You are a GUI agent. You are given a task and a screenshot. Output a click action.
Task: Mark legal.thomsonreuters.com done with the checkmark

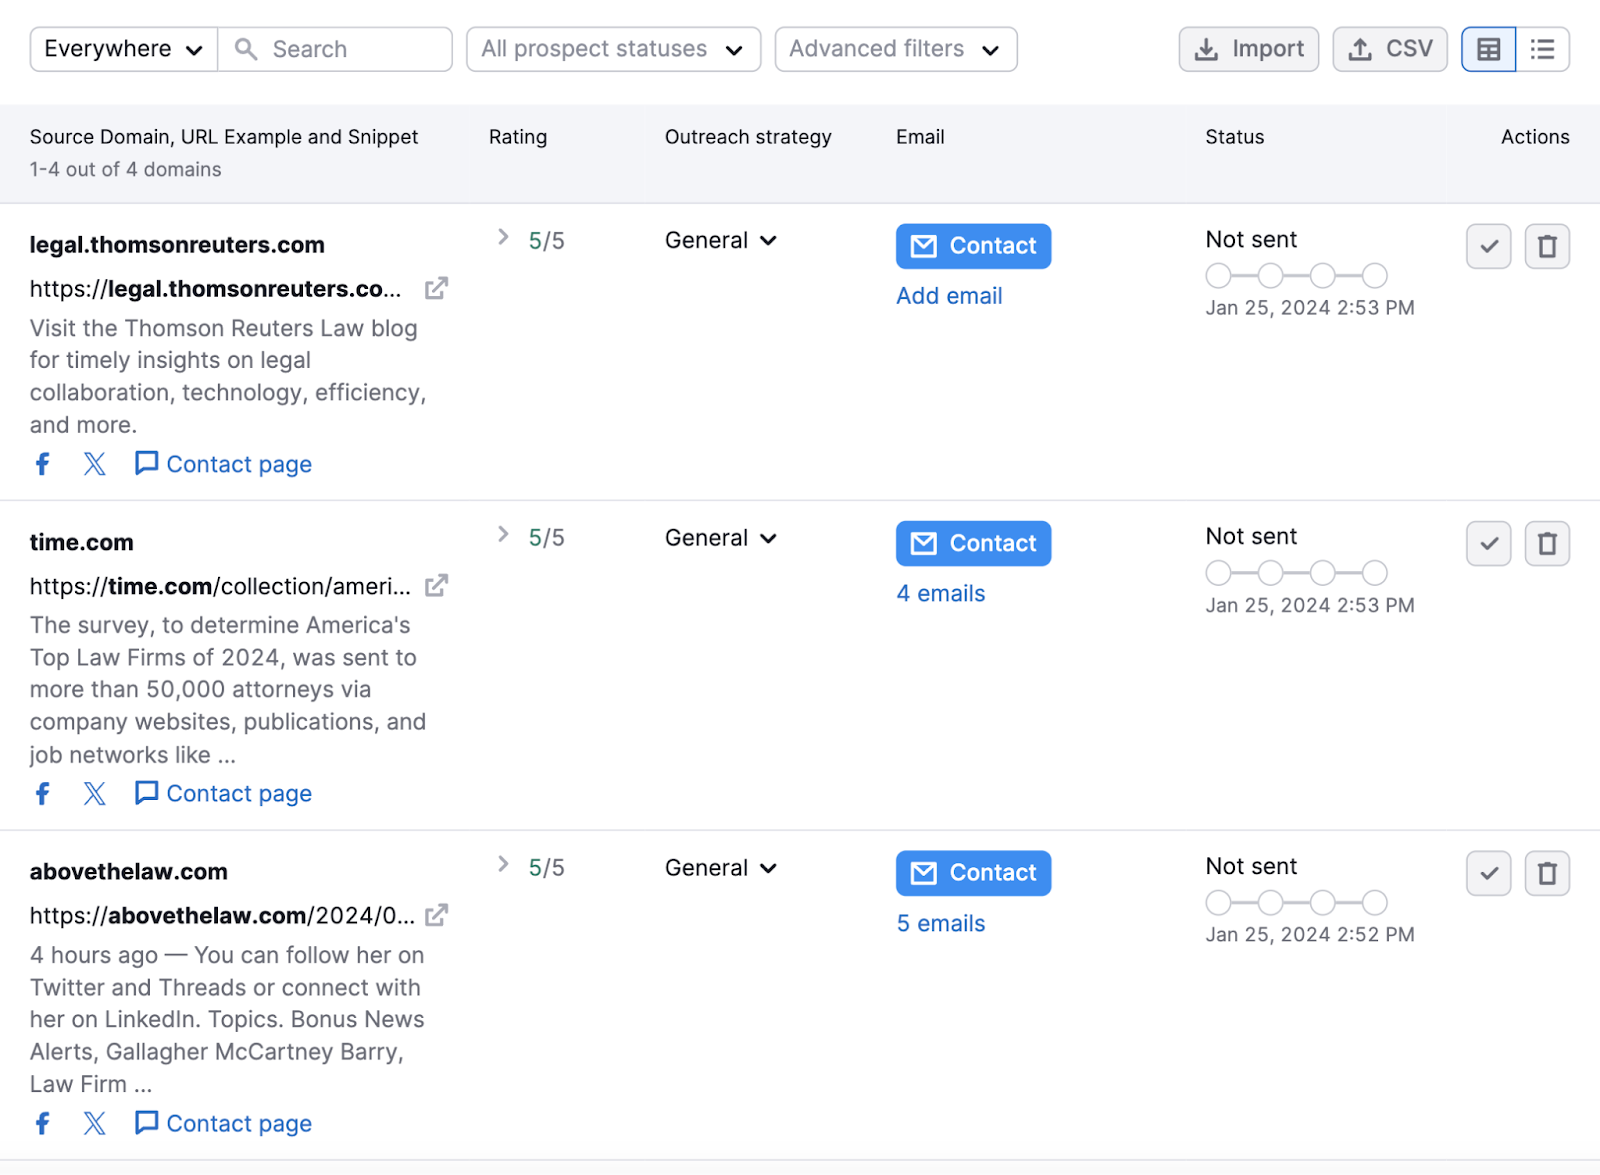(x=1488, y=246)
